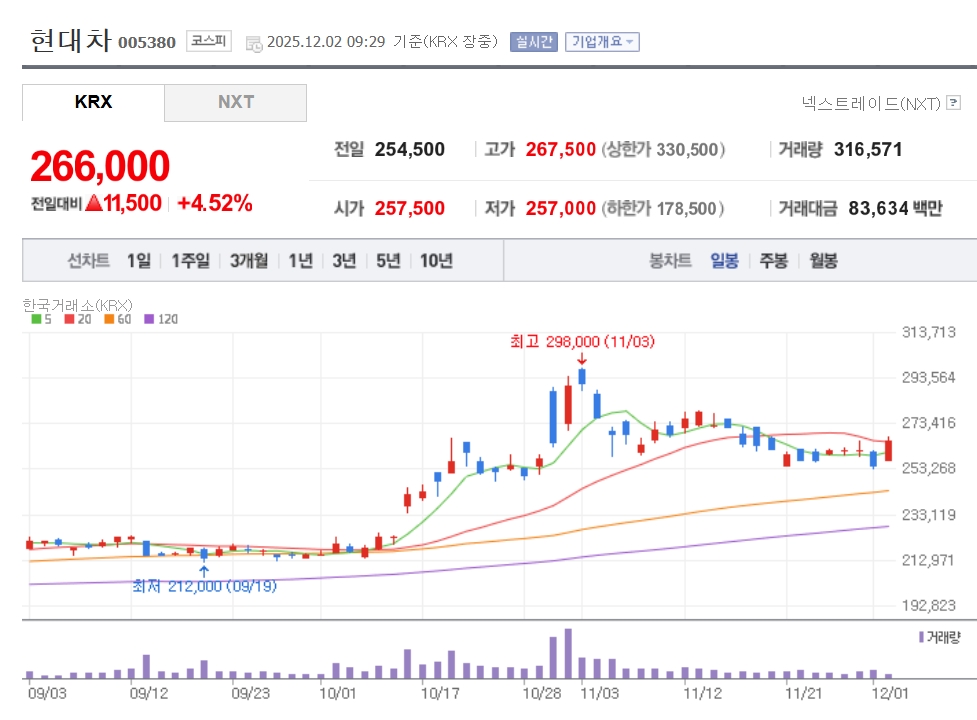Click the calendar clock icon before the date

point(254,43)
